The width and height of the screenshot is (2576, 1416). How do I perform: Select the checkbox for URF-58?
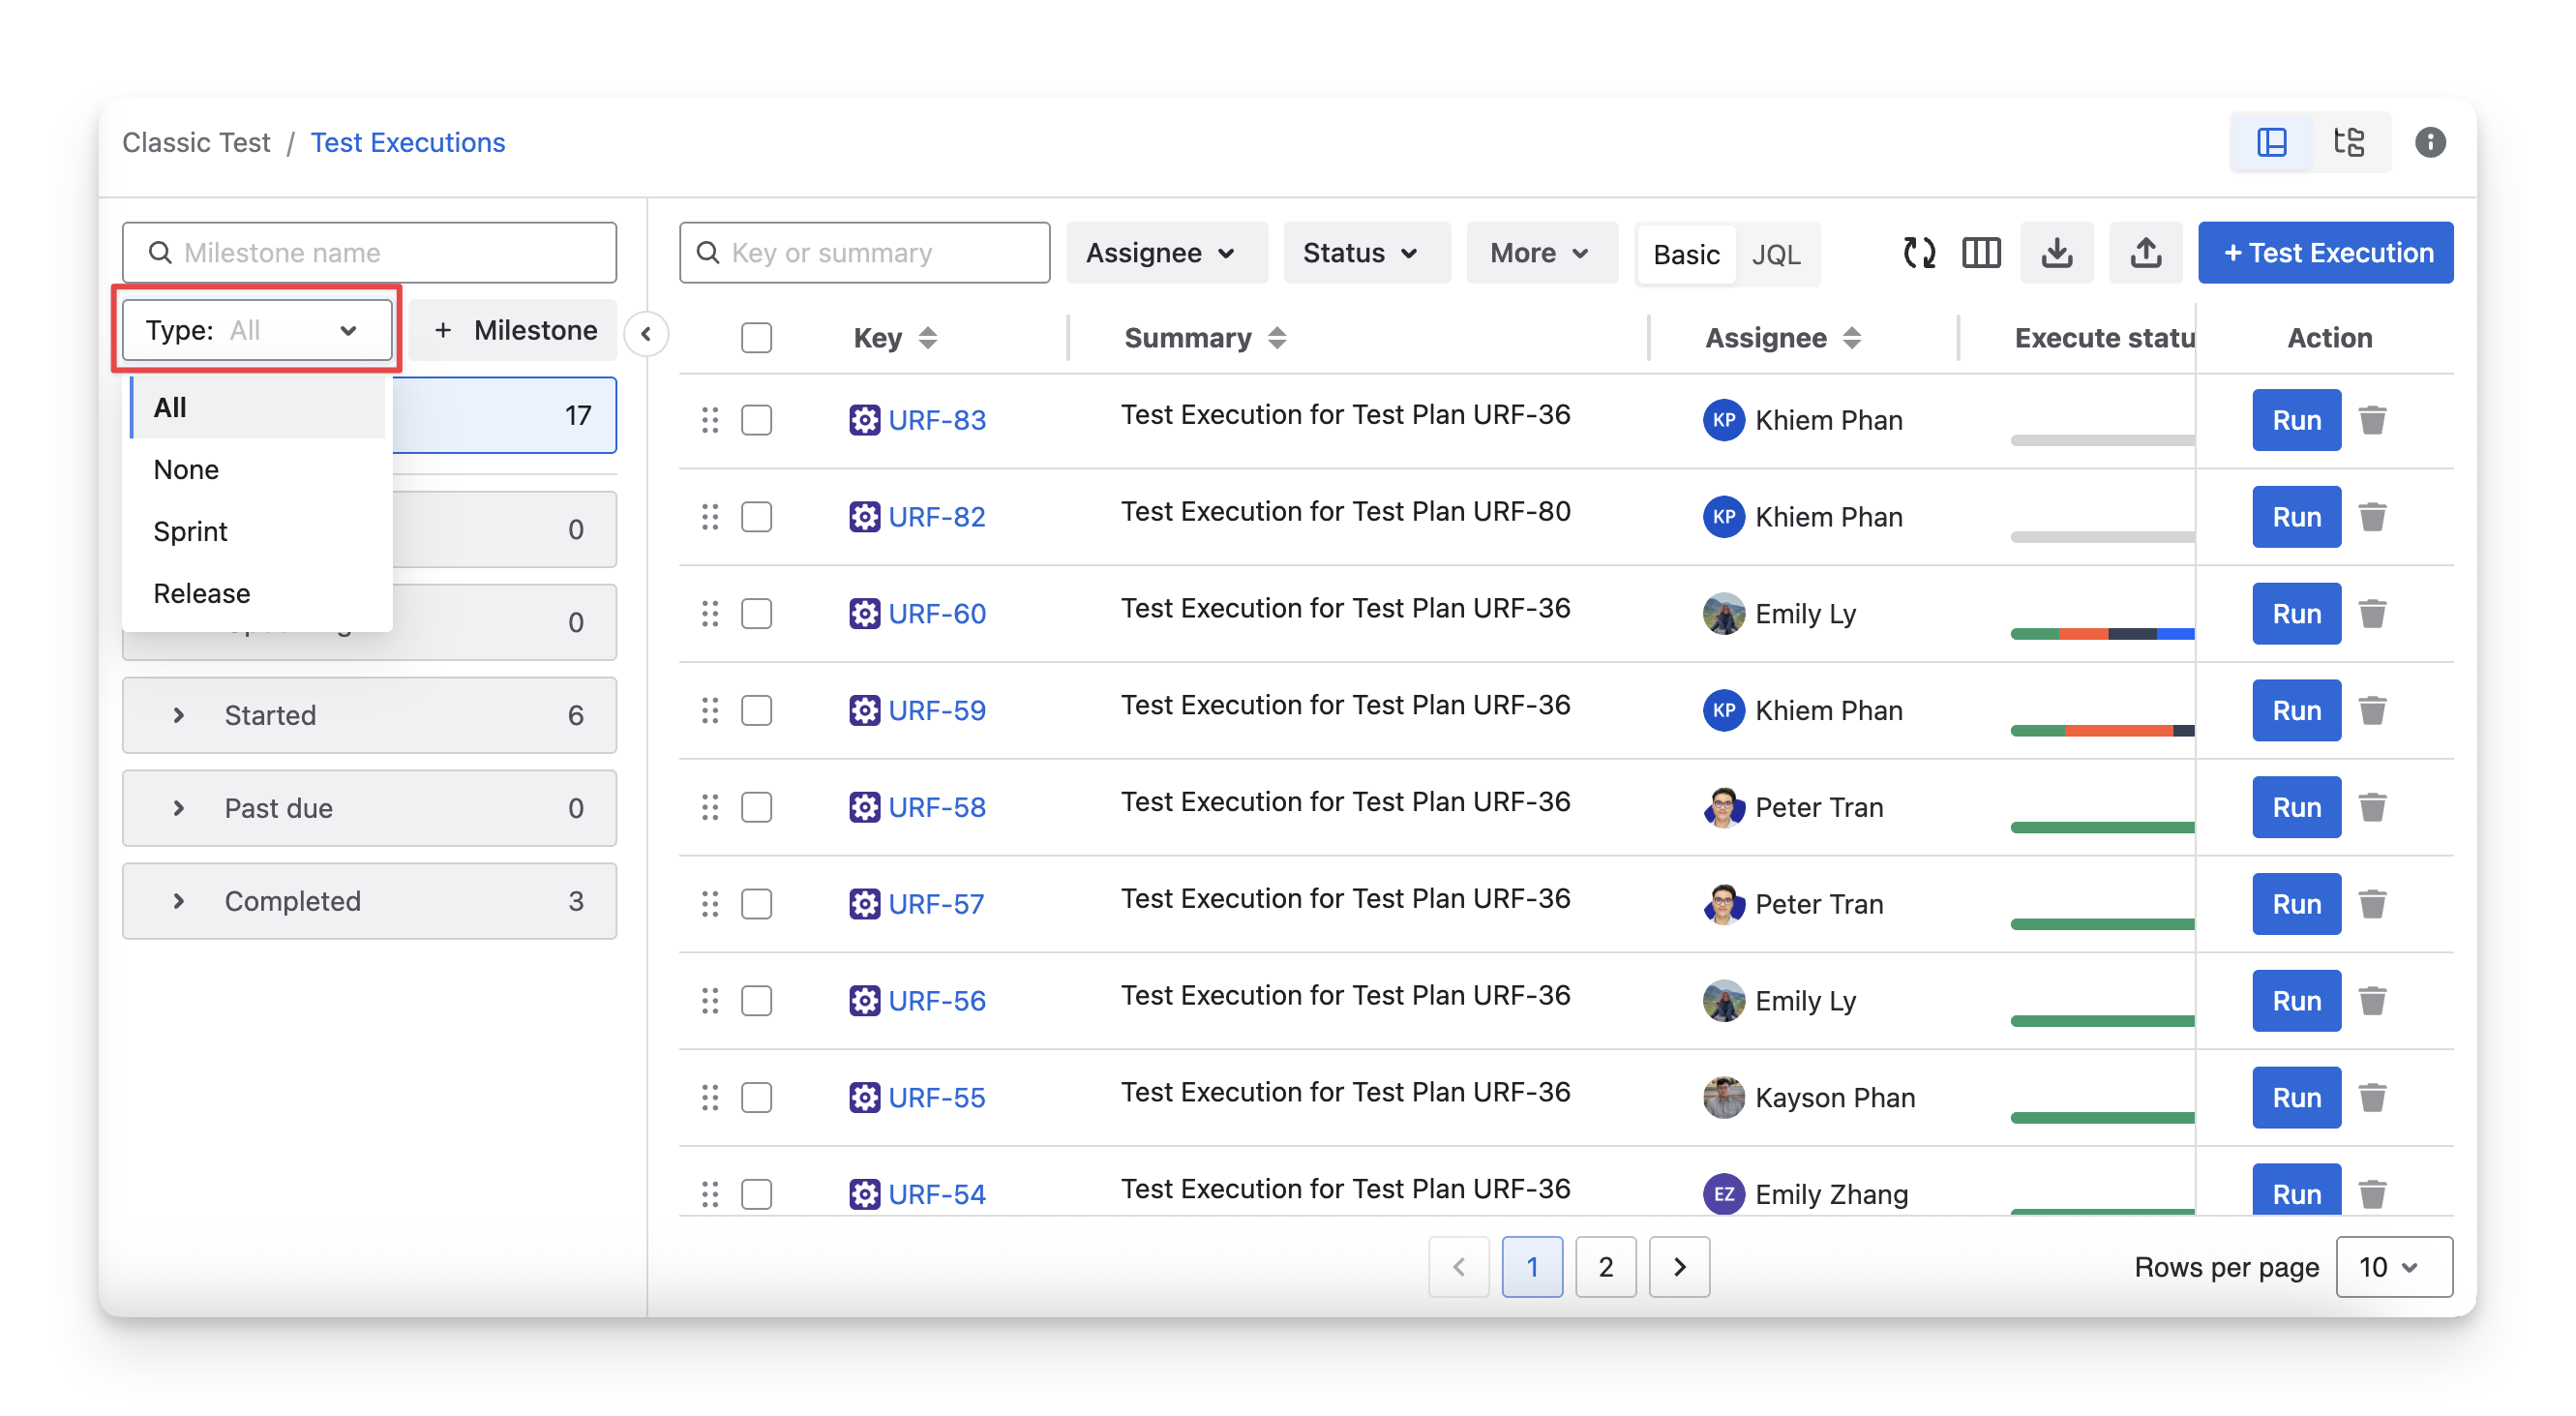coord(756,807)
